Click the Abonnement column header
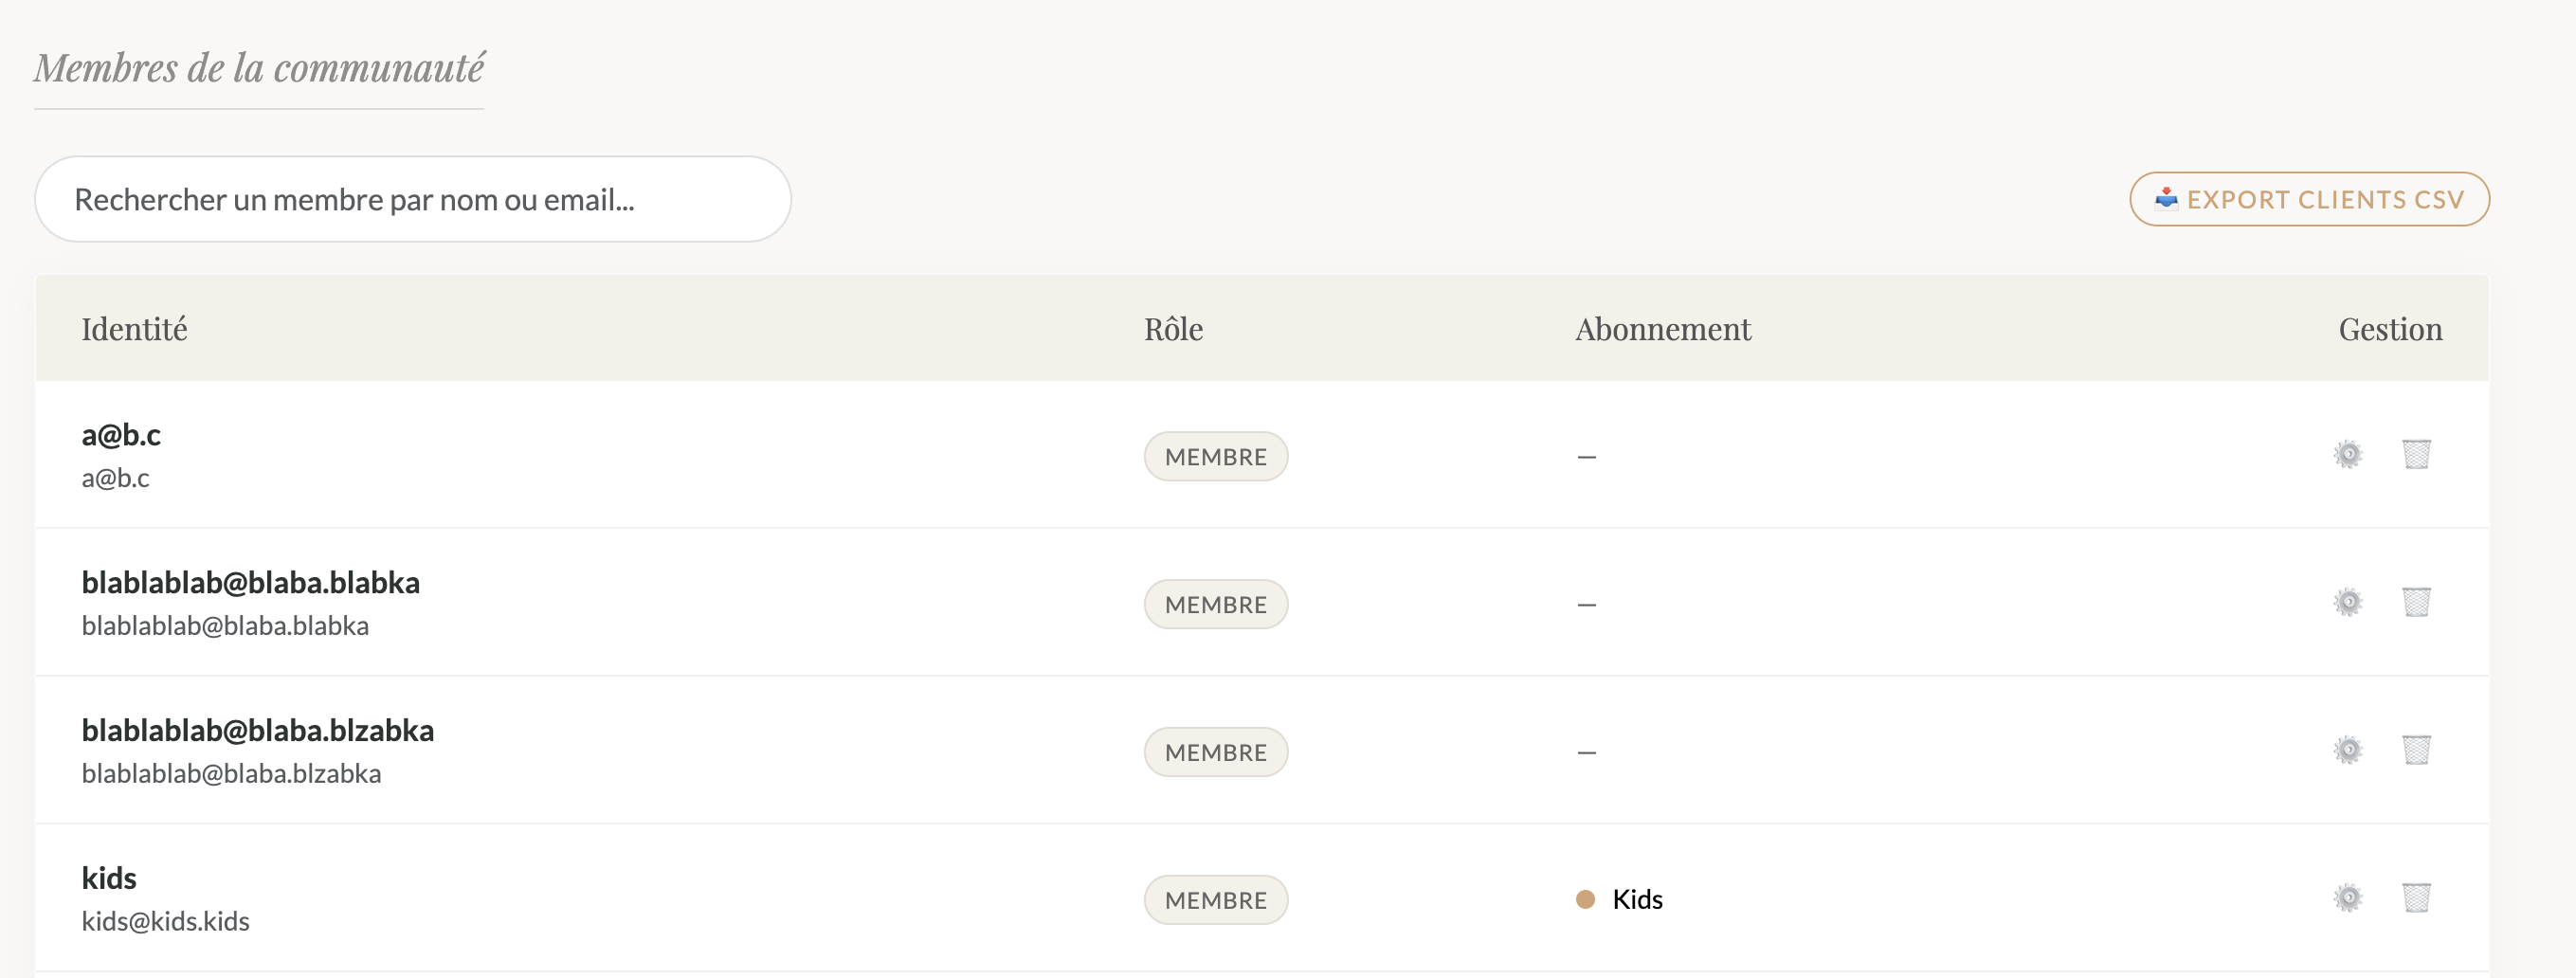Screen dimensions: 2576x978 [1662, 330]
